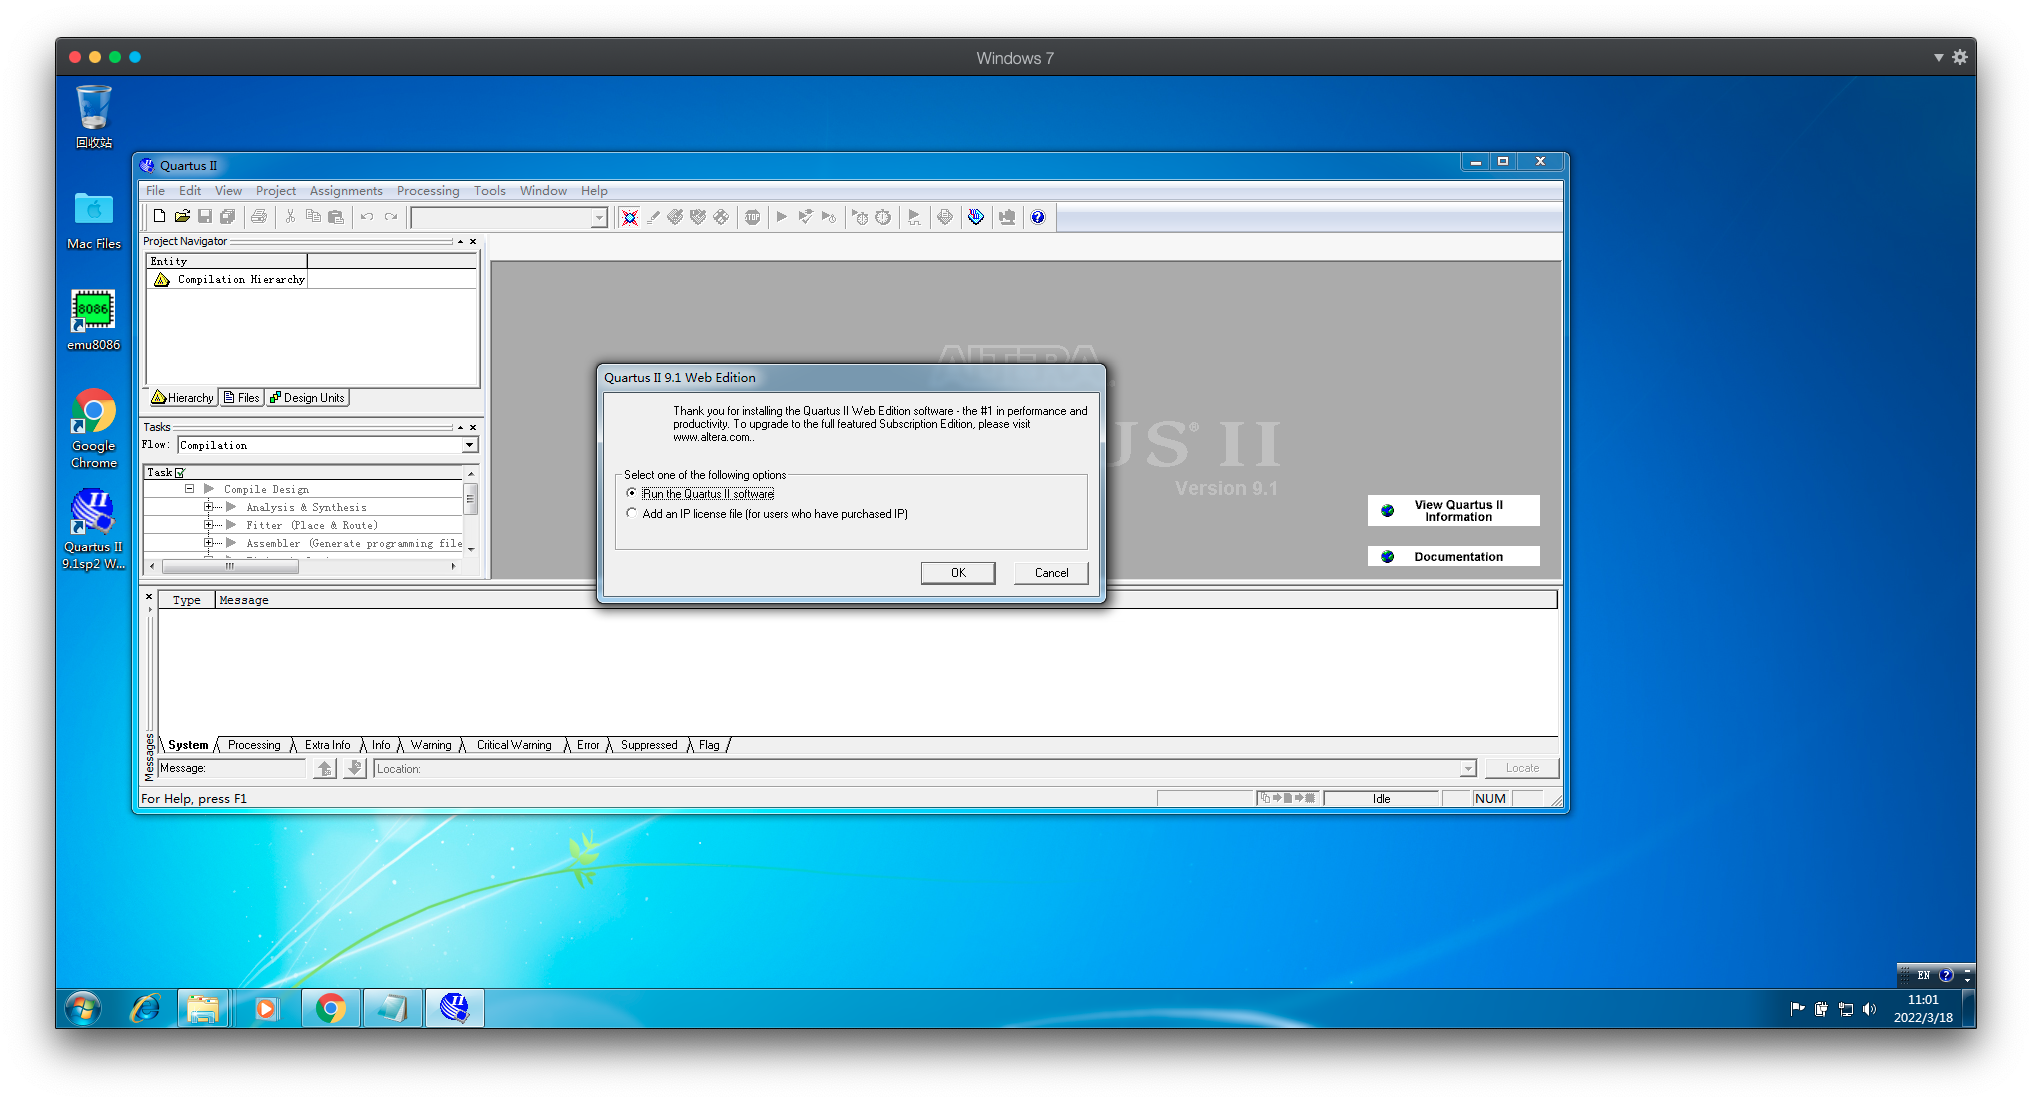Click OK in the Web Edition dialog
This screenshot has height=1102, width=2032.
click(x=958, y=573)
